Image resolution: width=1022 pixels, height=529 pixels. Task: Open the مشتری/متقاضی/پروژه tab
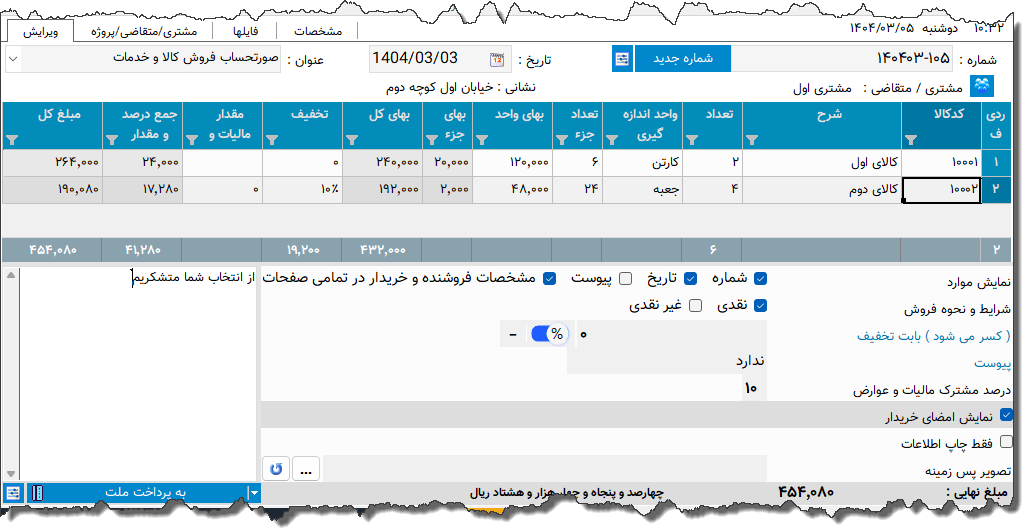coord(143,31)
